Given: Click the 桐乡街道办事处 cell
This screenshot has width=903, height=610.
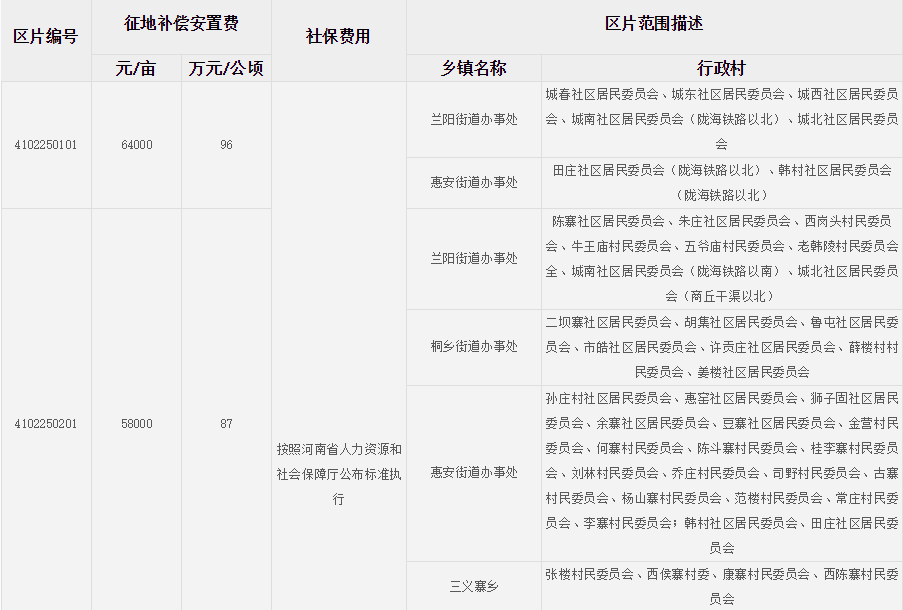Looking at the screenshot, I should [x=474, y=347].
